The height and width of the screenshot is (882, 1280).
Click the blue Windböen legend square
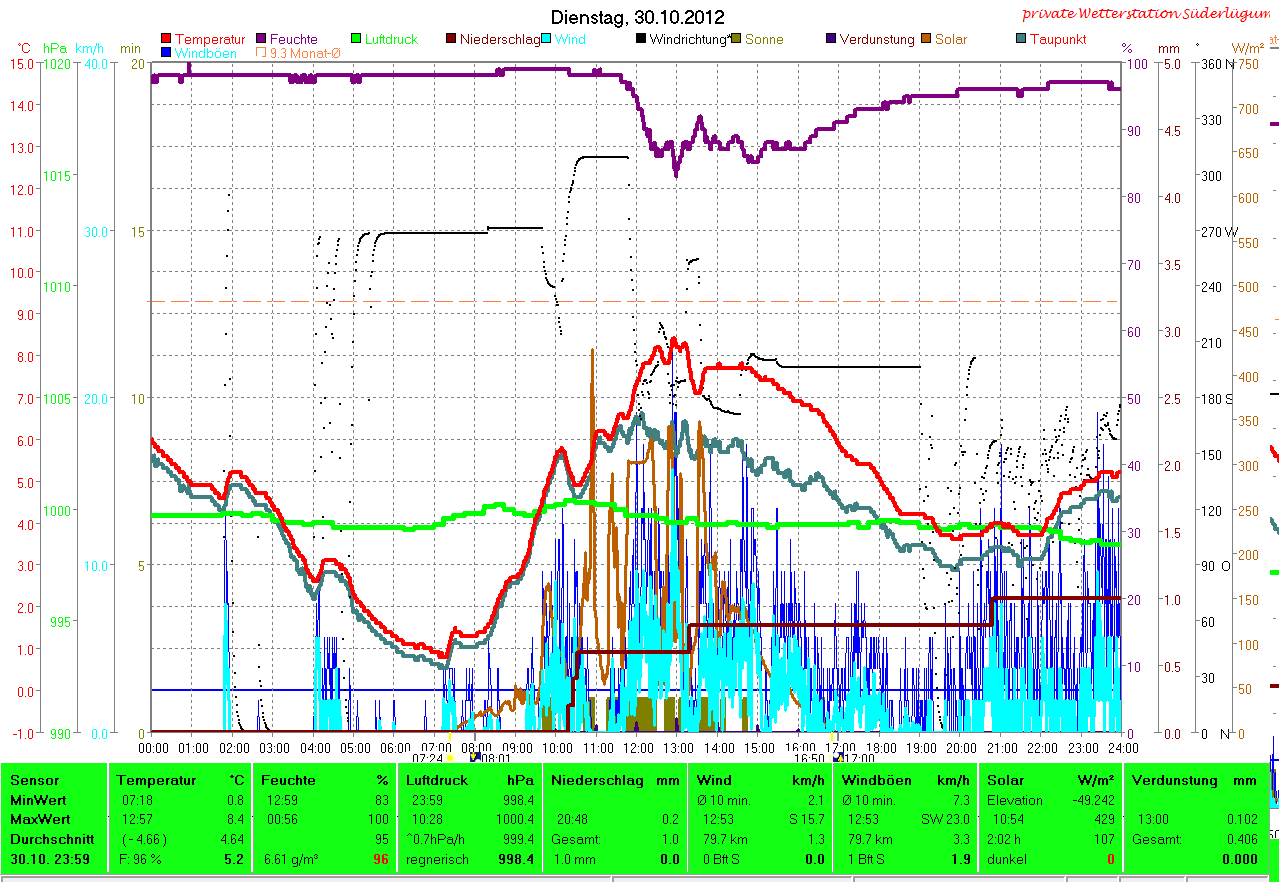pyautogui.click(x=166, y=53)
